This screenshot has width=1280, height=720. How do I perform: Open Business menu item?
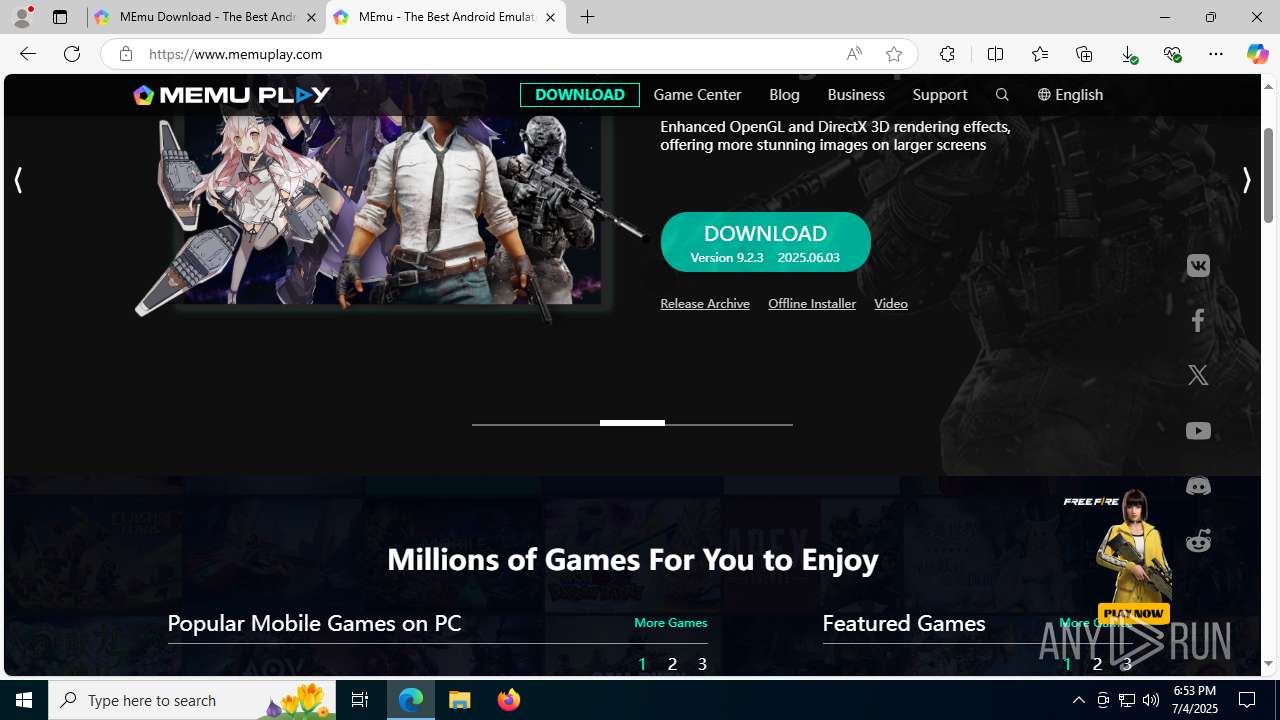856,95
